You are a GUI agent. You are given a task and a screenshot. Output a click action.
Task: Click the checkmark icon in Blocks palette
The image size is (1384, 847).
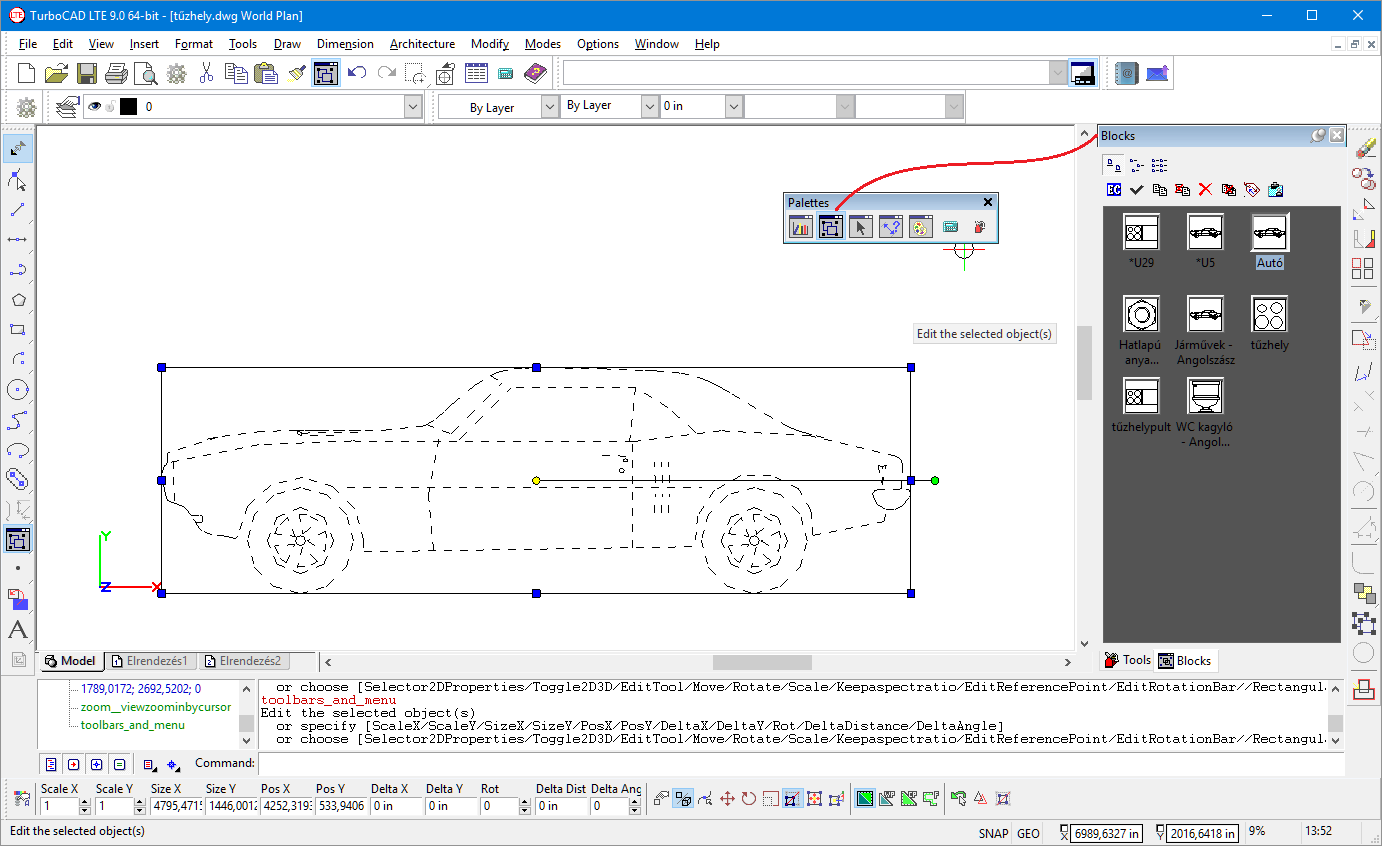(1136, 189)
